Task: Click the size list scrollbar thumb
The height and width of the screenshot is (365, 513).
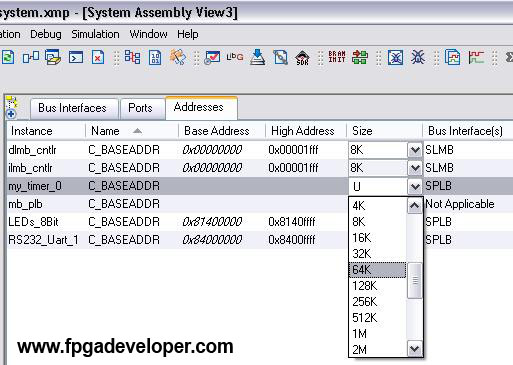Action: coord(414,281)
